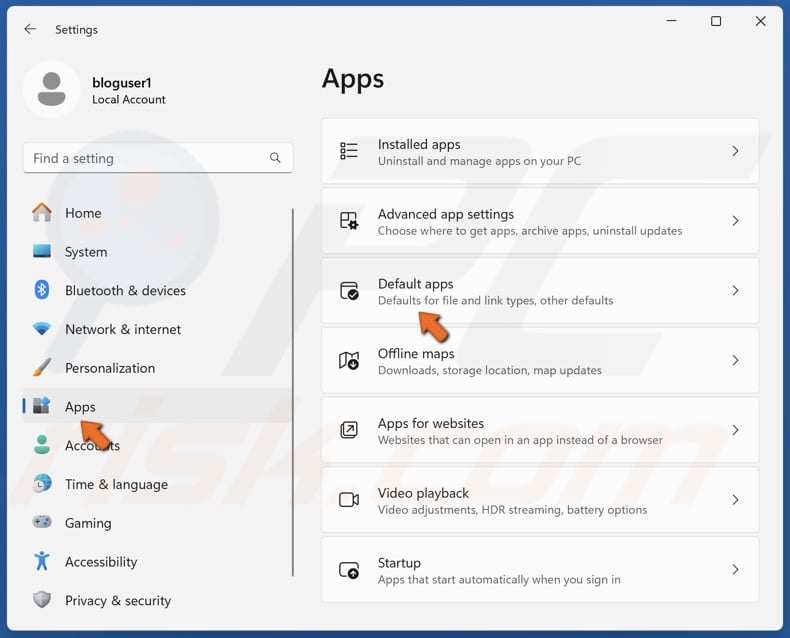Click 'Downloads, storage location, map updates' text
The image size is (790, 638).
click(490, 370)
